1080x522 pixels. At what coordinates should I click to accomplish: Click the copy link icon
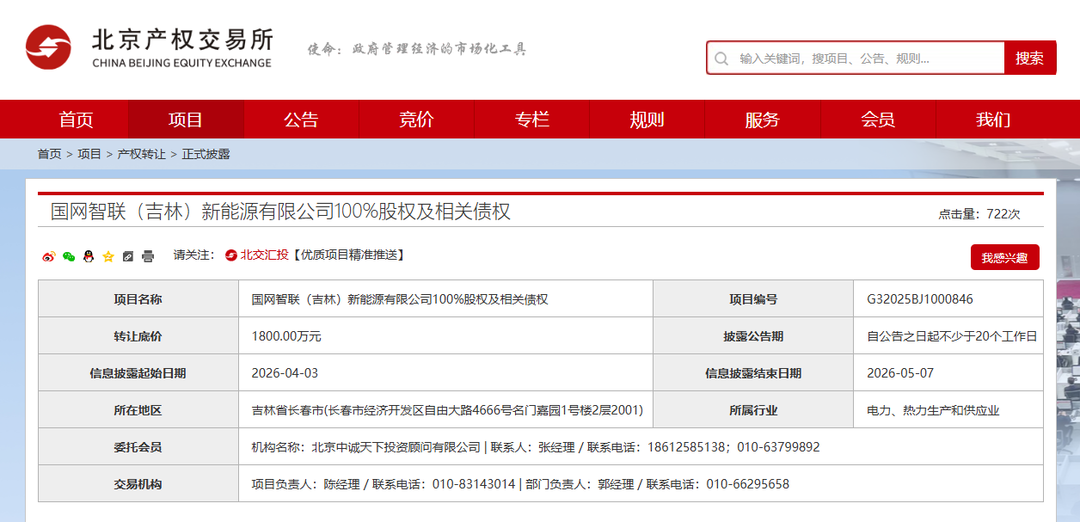pos(128,256)
